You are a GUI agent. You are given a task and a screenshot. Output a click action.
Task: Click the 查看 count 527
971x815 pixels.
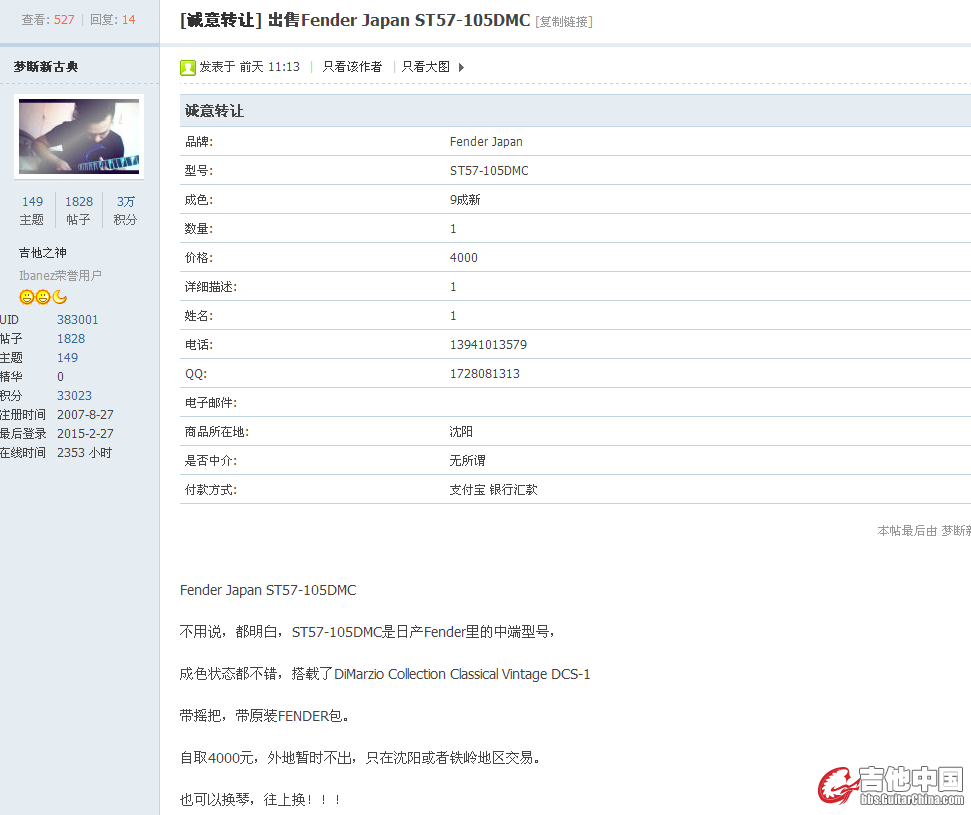pos(64,20)
